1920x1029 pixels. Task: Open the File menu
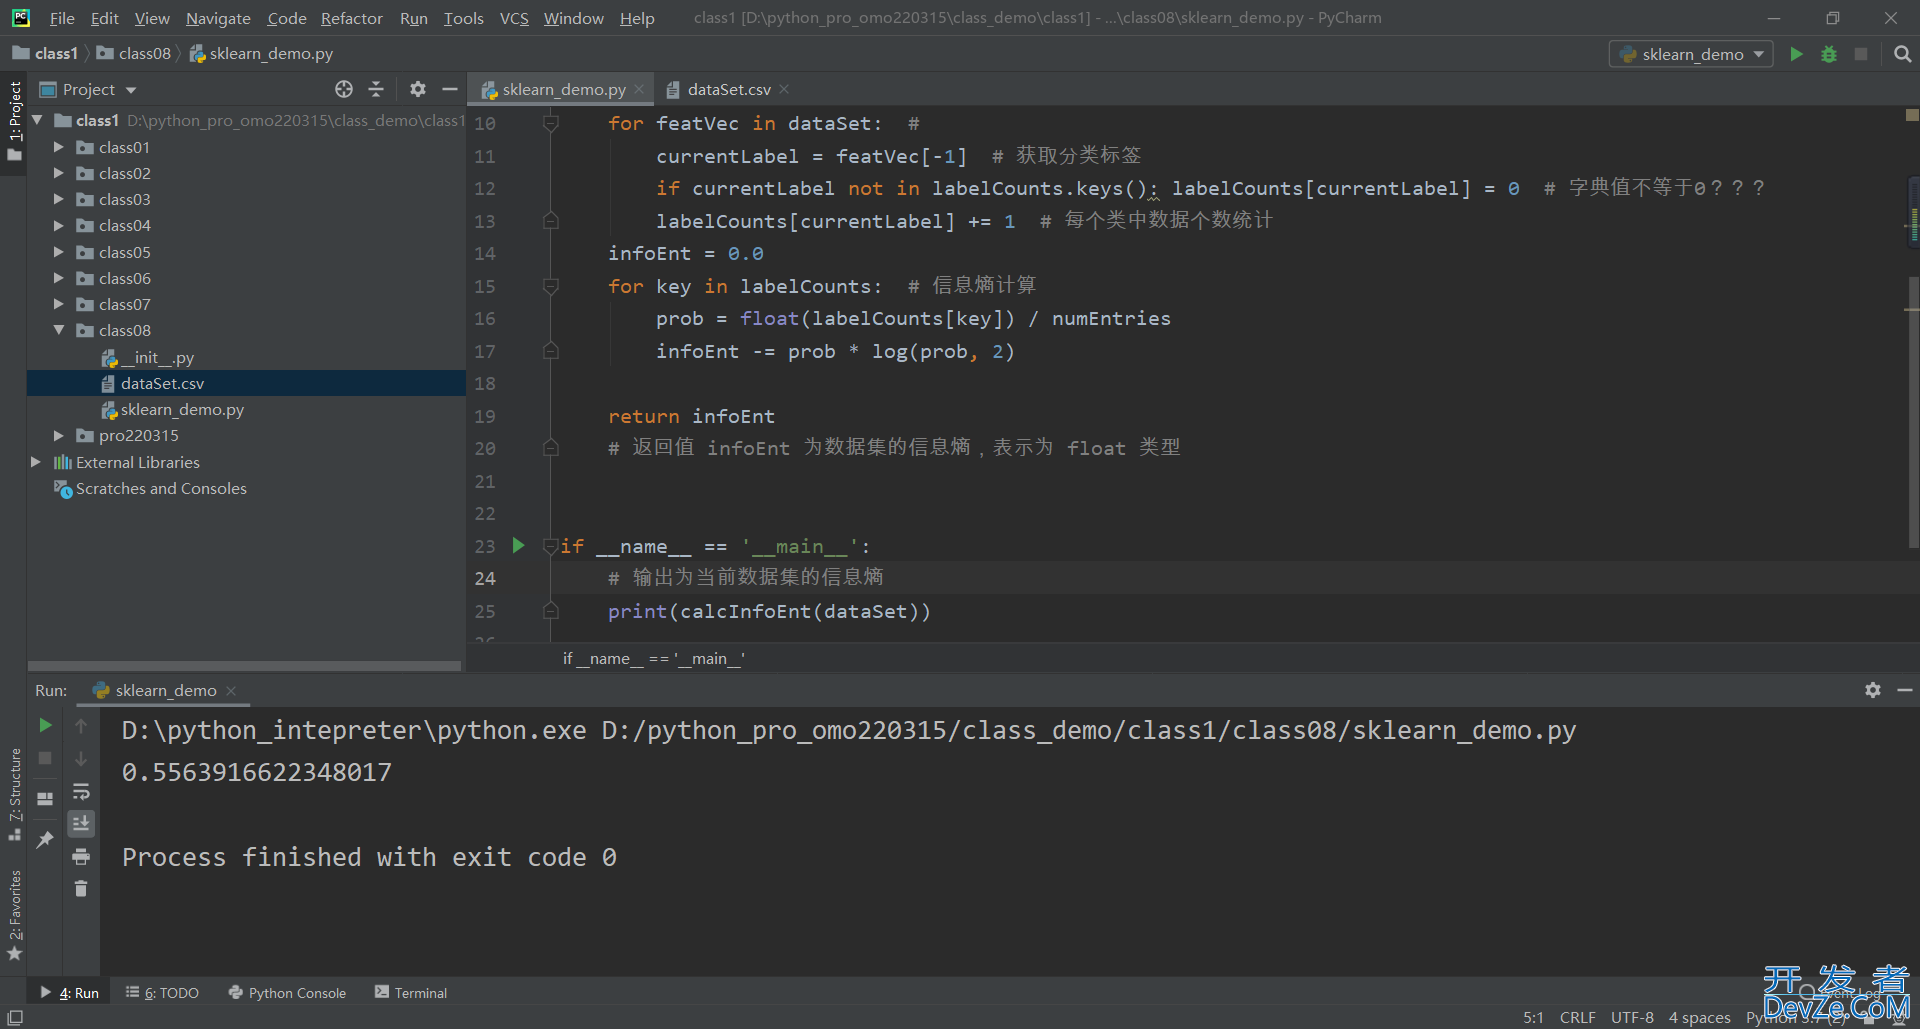[62, 18]
